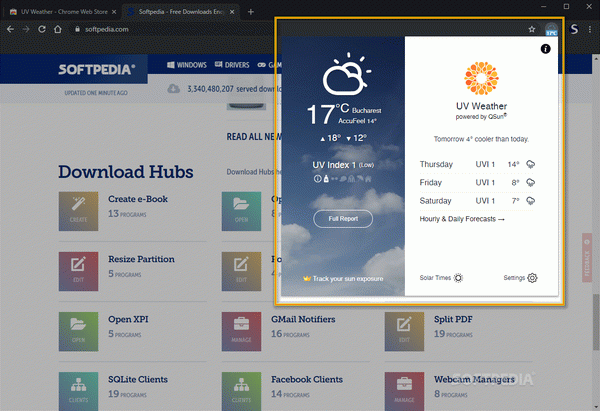This screenshot has height=411, width=600.
Task: Select the stay indoors house icon
Action: click(x=368, y=179)
